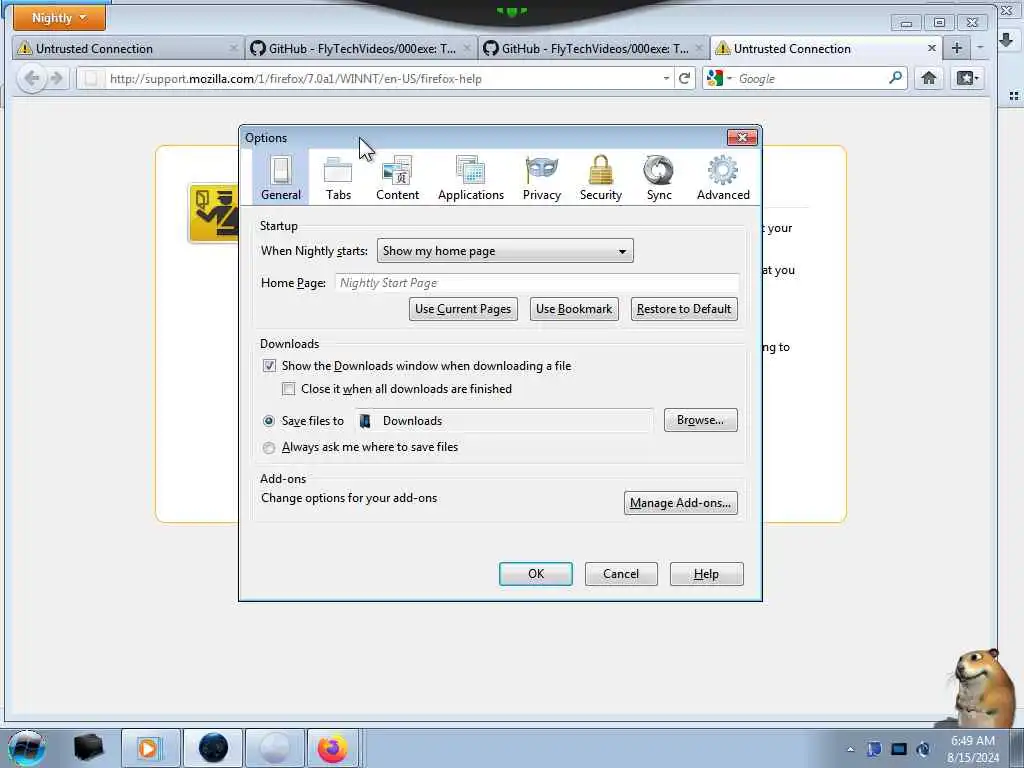The height and width of the screenshot is (768, 1024).
Task: Open the Advanced gear options pane
Action: tap(723, 178)
